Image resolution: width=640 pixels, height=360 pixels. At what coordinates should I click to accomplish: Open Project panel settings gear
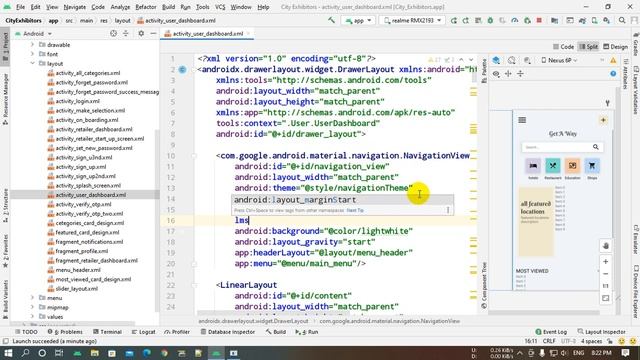141,33
